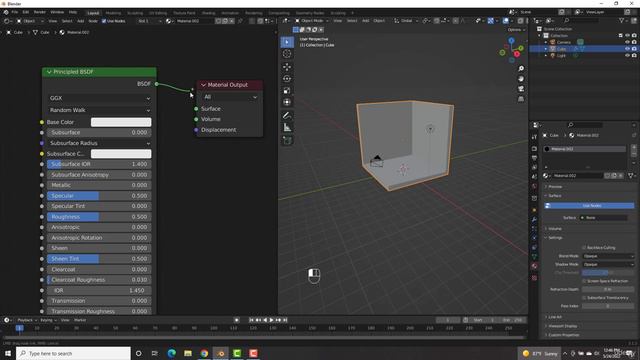Open the Window menu
The width and height of the screenshot is (640, 360).
point(57,12)
